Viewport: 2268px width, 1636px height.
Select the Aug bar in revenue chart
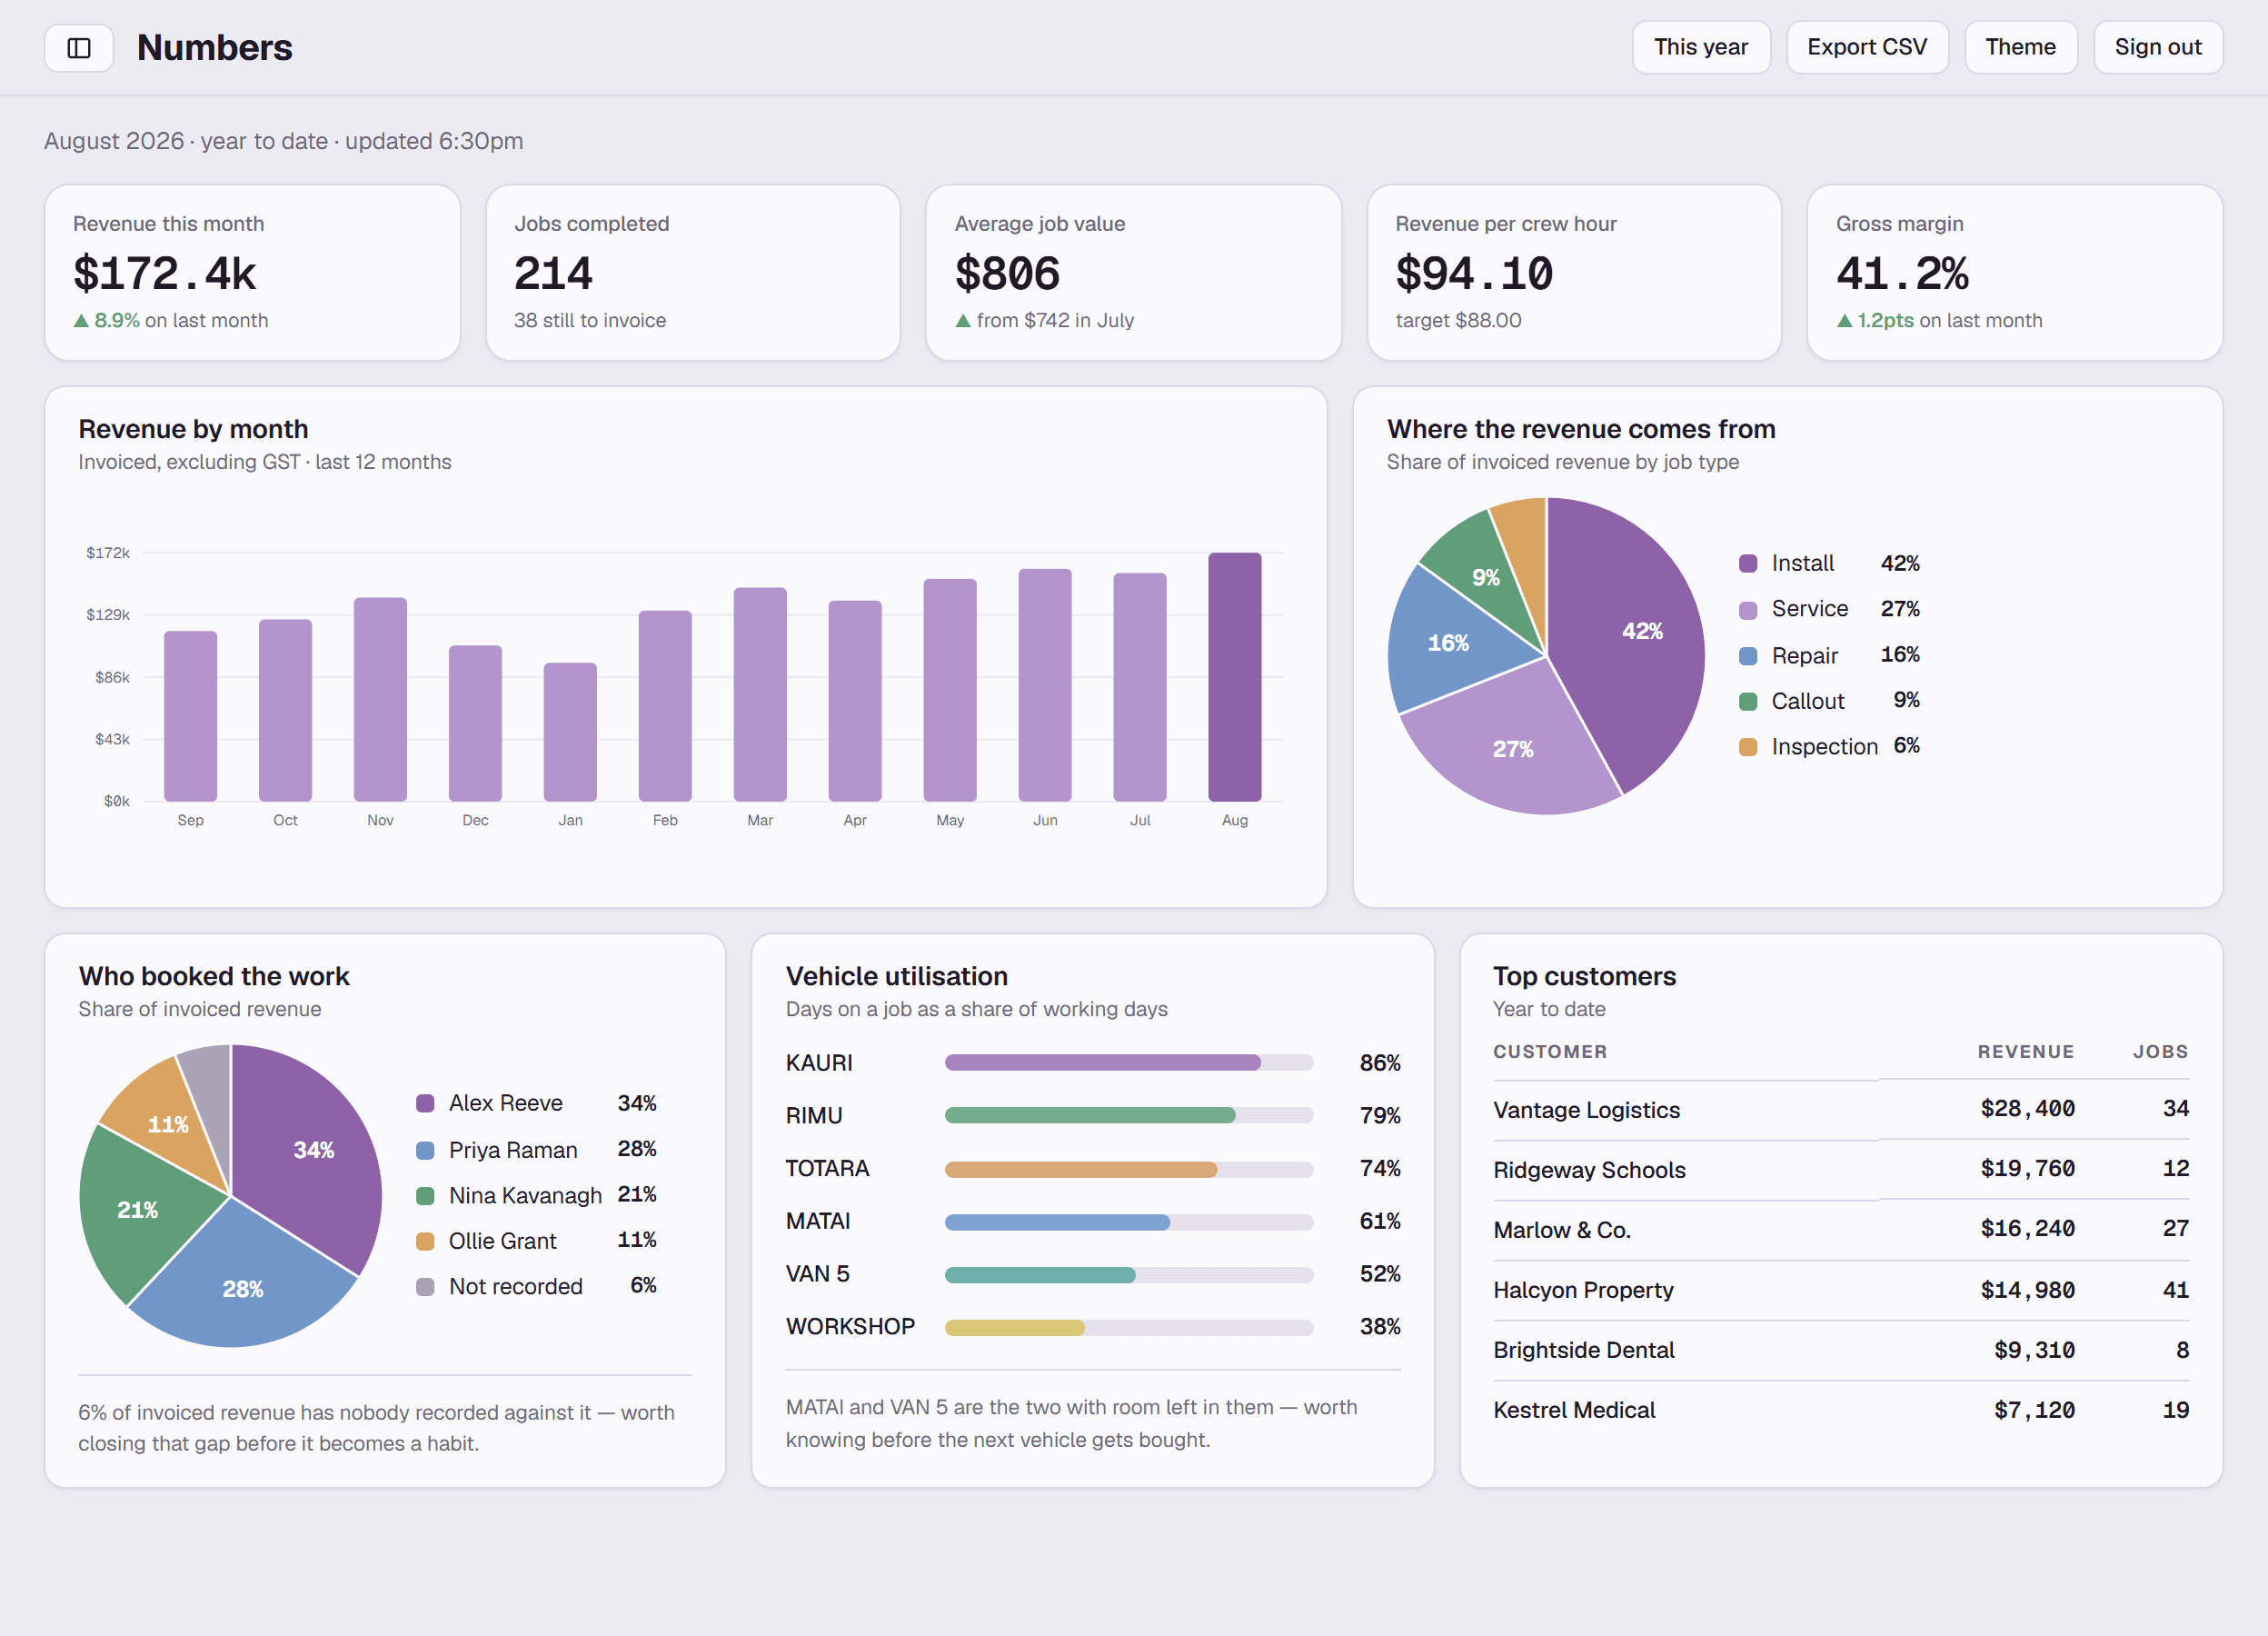click(x=1234, y=677)
